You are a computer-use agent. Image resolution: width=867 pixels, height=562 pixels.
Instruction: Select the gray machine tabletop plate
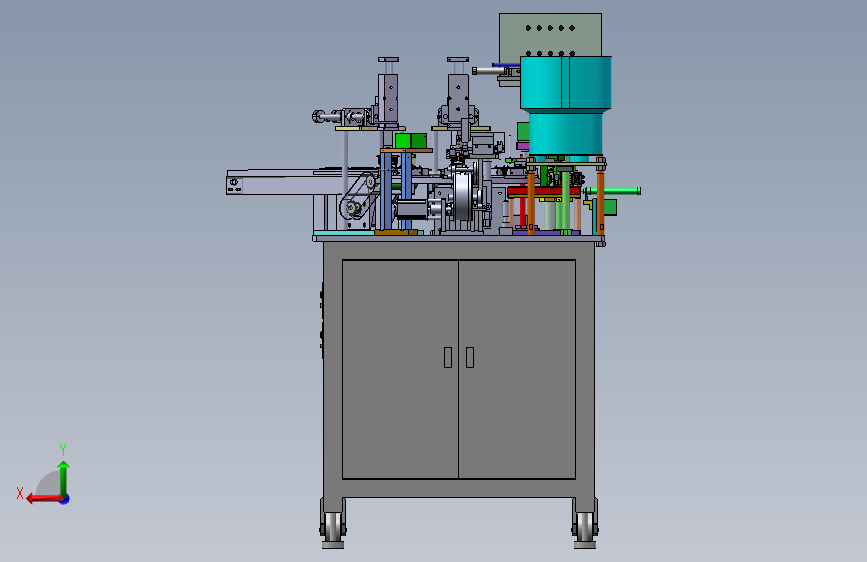tap(459, 238)
